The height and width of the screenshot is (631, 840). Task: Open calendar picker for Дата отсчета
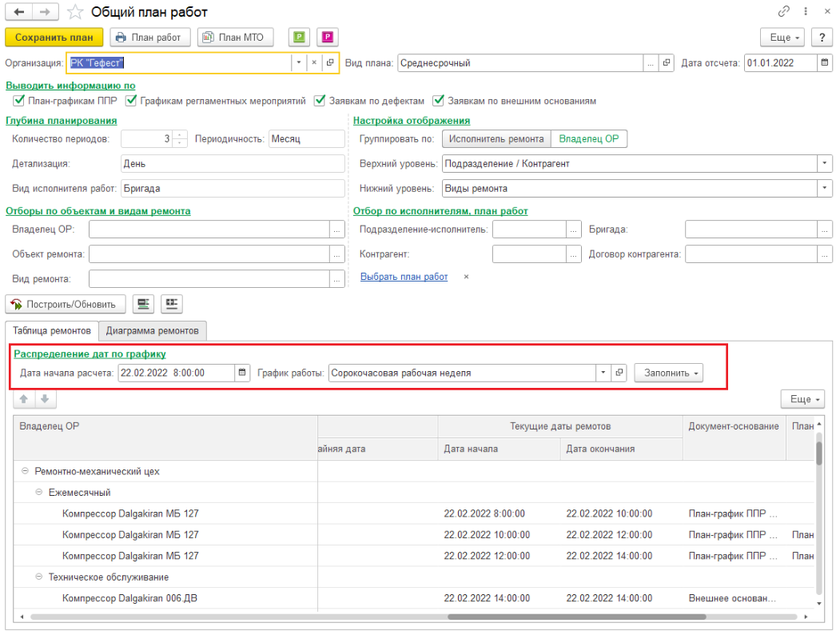point(825,63)
